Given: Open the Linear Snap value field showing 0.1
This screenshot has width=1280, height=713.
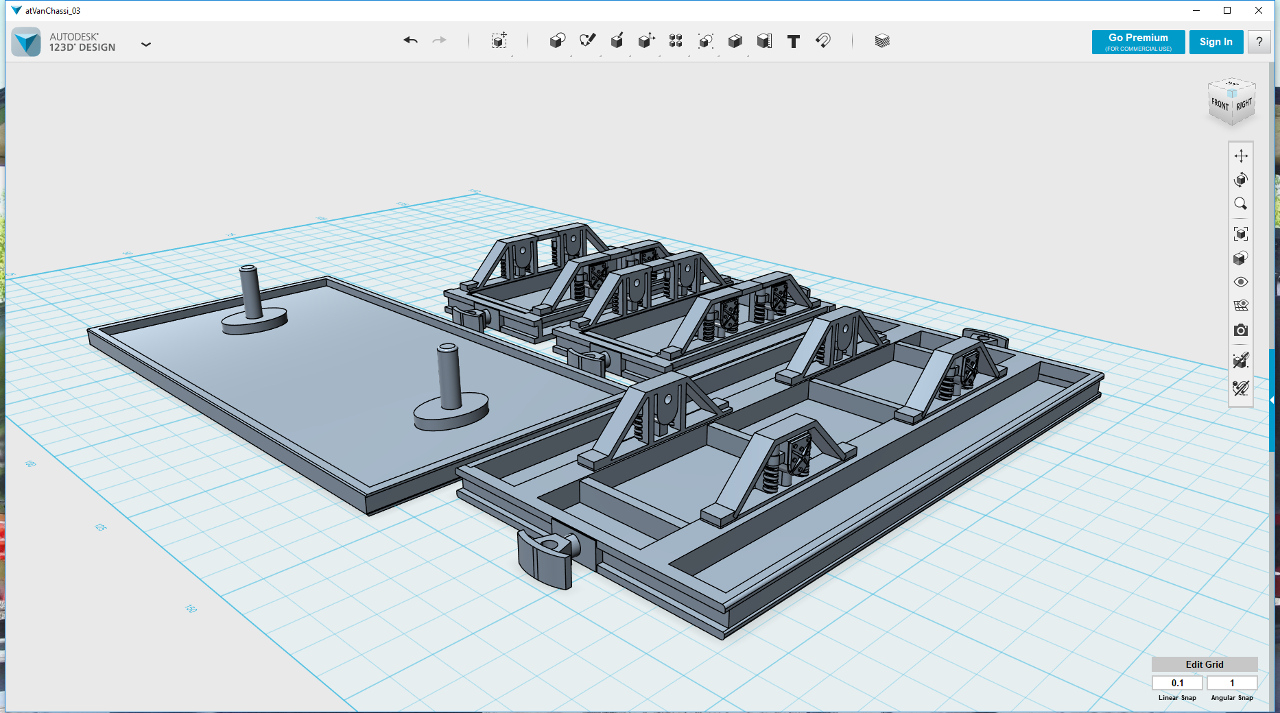Looking at the screenshot, I should (1177, 683).
